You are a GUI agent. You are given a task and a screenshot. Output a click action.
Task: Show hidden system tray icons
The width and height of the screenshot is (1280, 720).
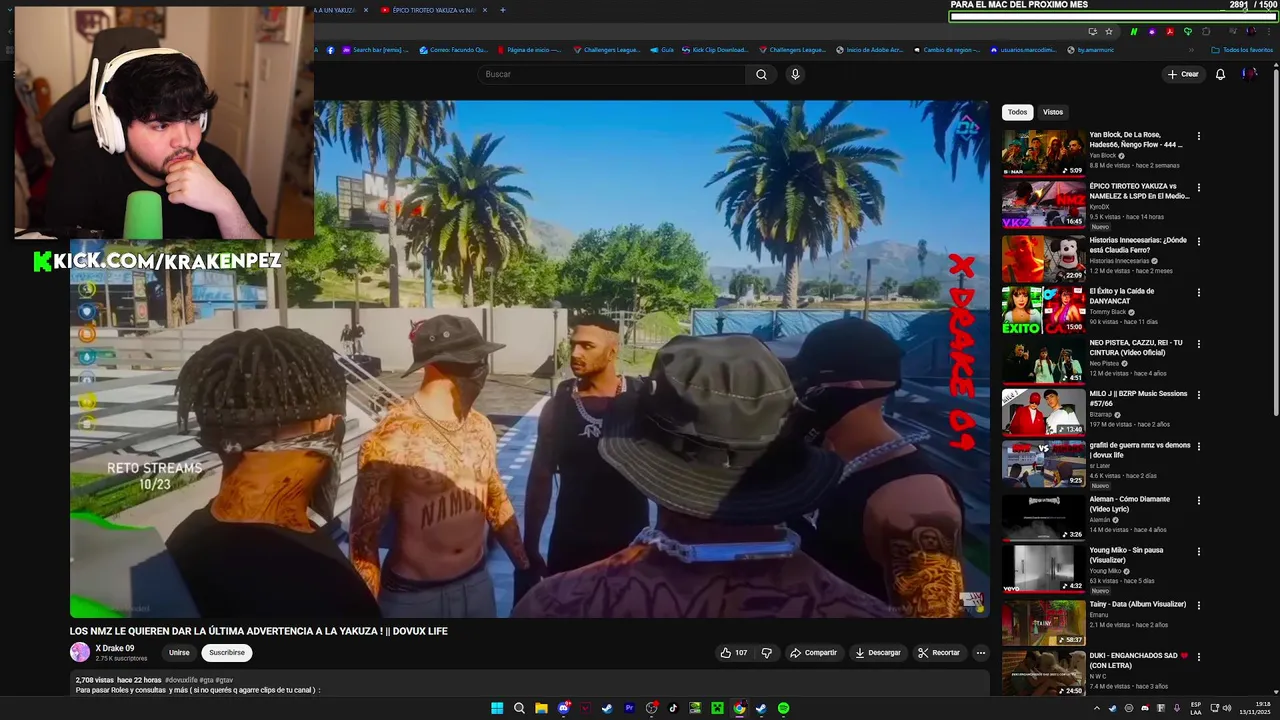point(1097,708)
